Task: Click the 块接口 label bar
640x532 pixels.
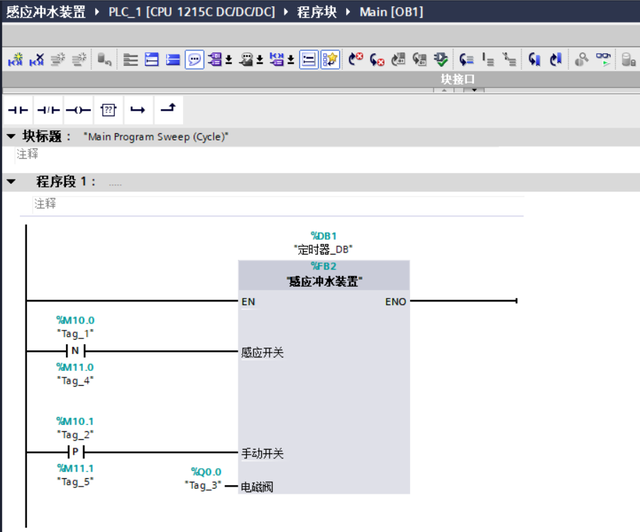Action: point(458,79)
